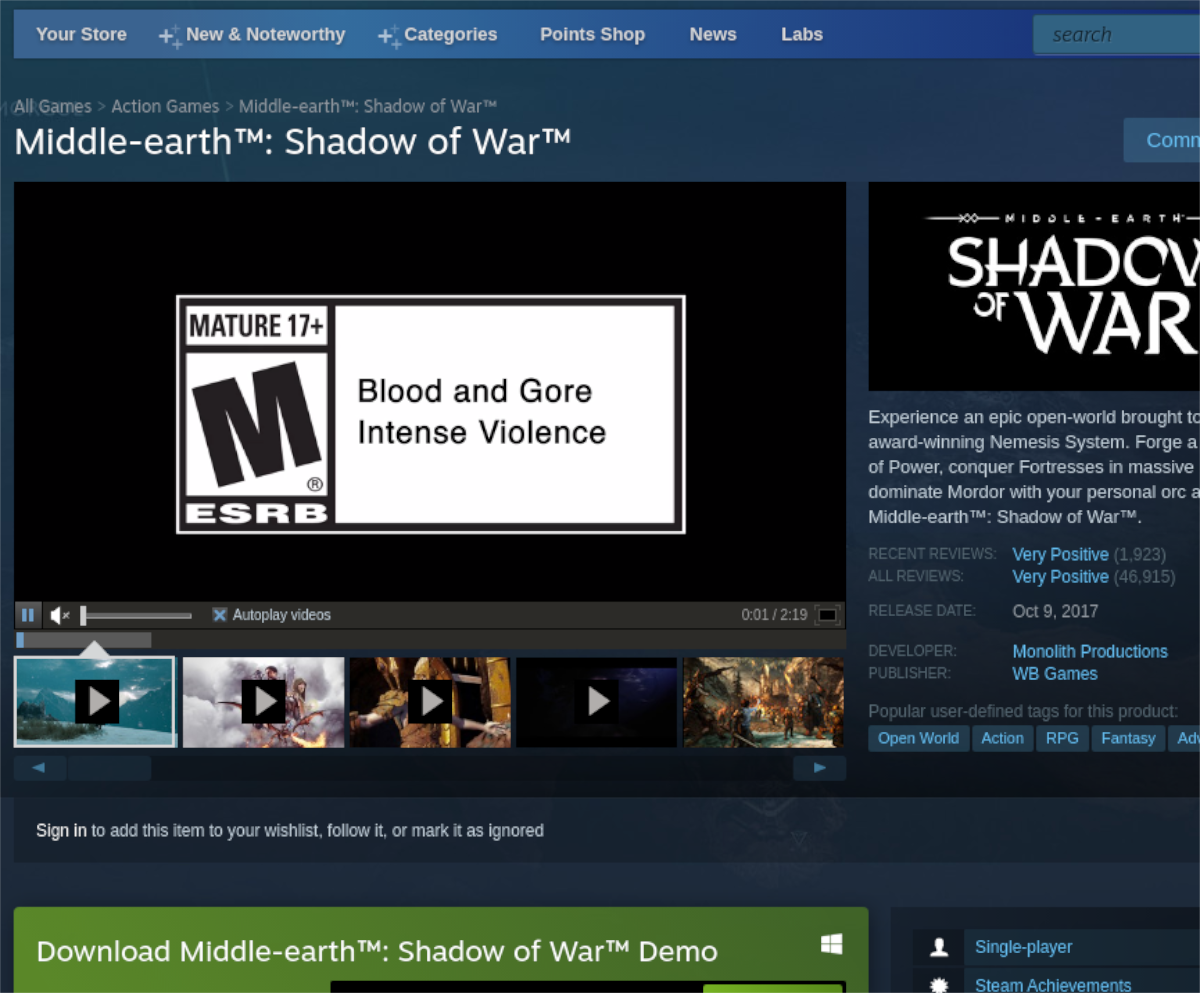Click the store search field

(x=1115, y=35)
